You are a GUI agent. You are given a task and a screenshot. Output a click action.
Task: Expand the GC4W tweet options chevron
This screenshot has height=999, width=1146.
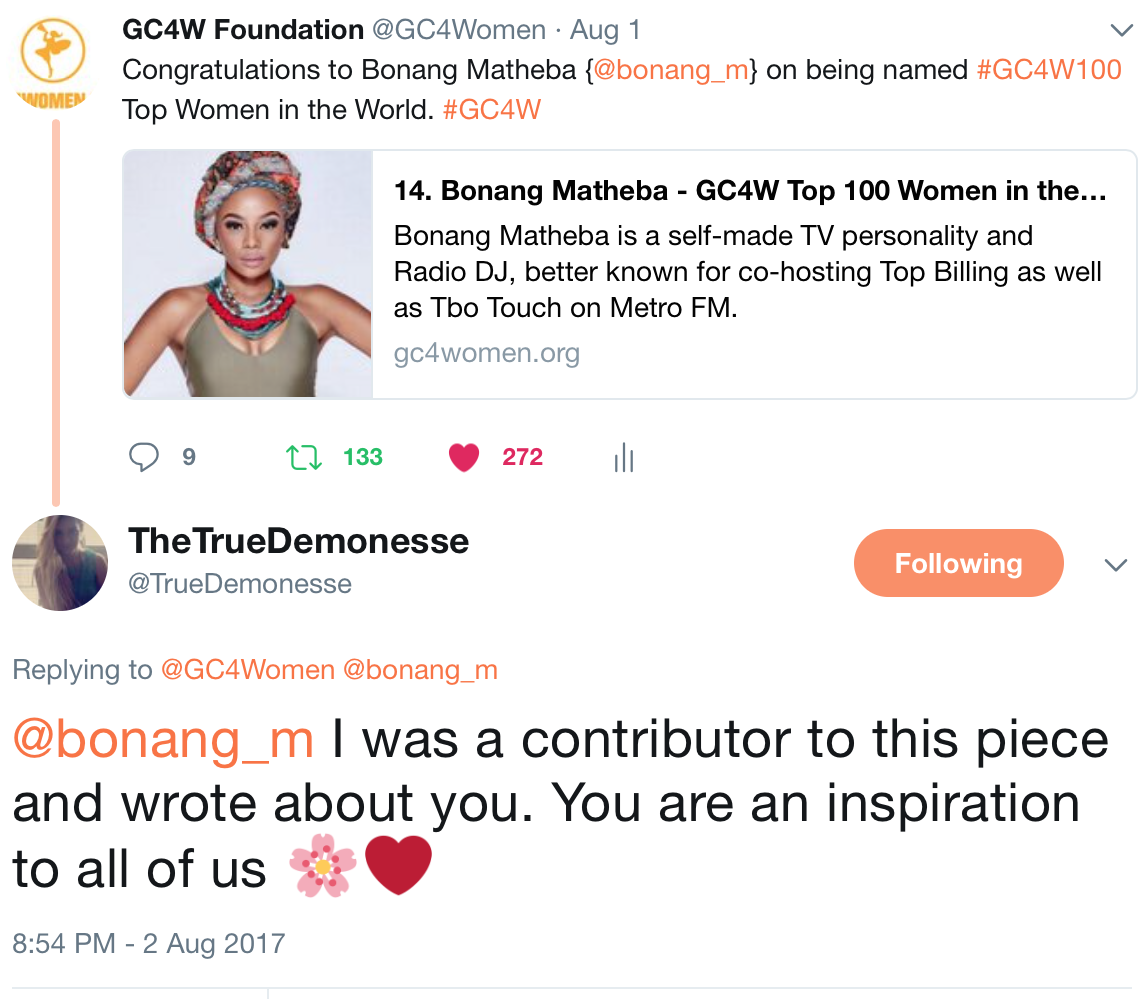[x=1121, y=30]
